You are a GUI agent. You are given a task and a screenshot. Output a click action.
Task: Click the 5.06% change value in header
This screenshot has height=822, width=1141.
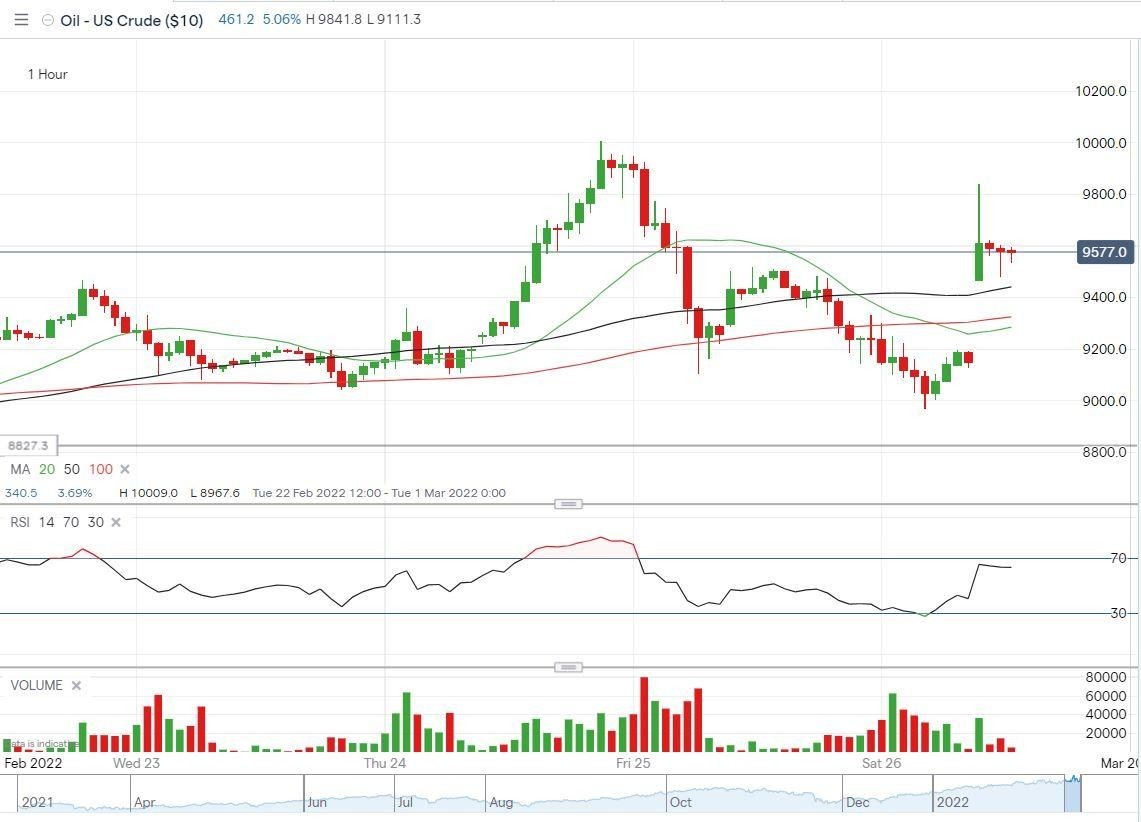(x=282, y=20)
